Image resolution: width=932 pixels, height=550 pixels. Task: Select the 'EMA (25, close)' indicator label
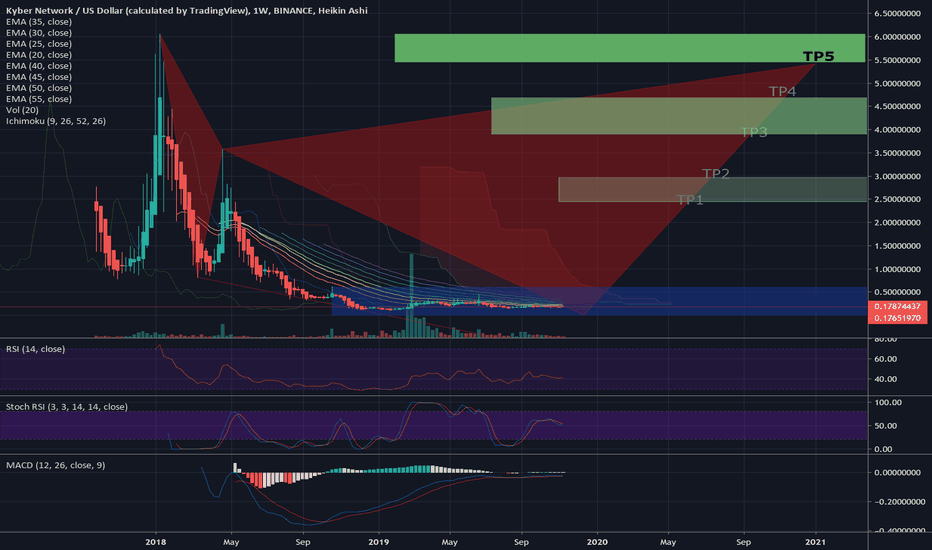39,44
